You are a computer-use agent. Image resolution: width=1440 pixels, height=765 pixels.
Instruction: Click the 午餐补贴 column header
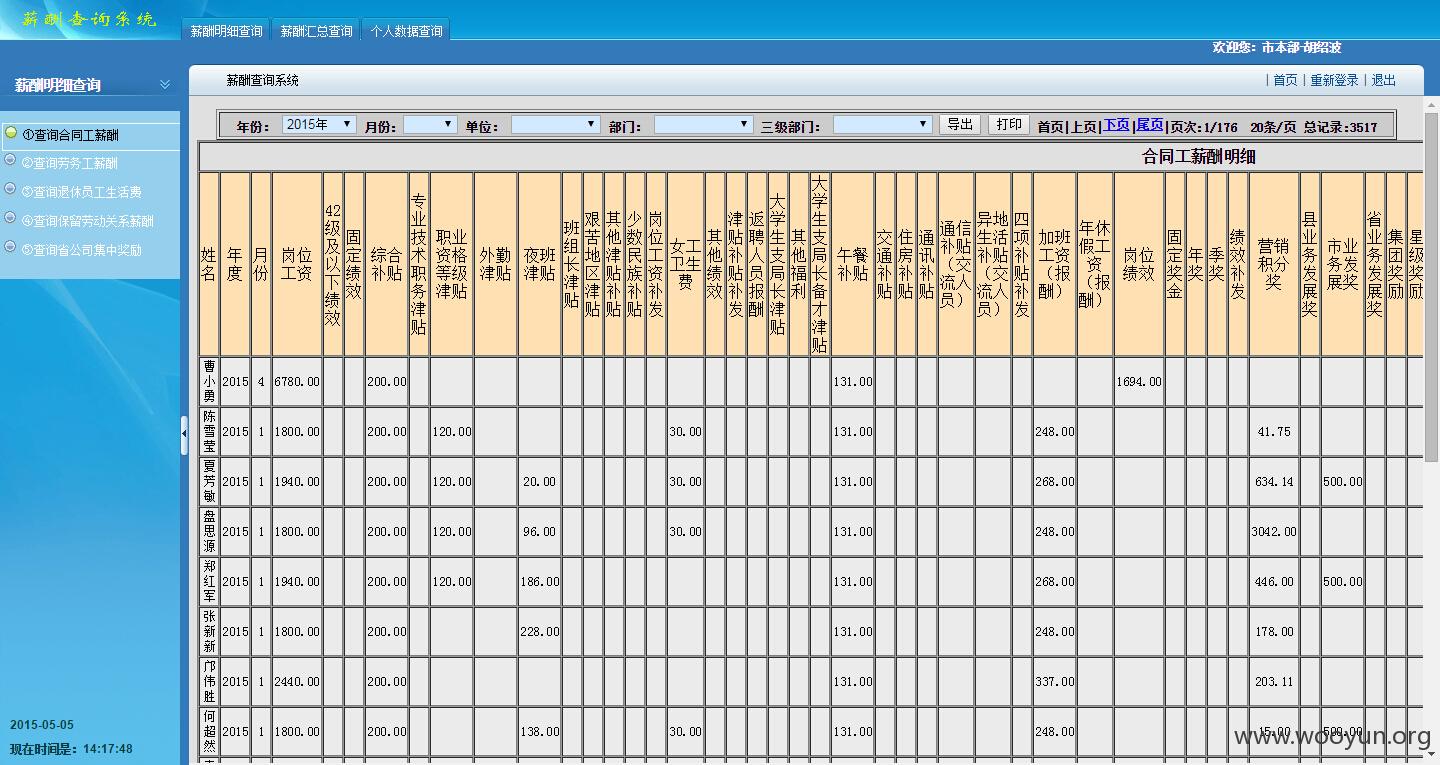pos(852,264)
